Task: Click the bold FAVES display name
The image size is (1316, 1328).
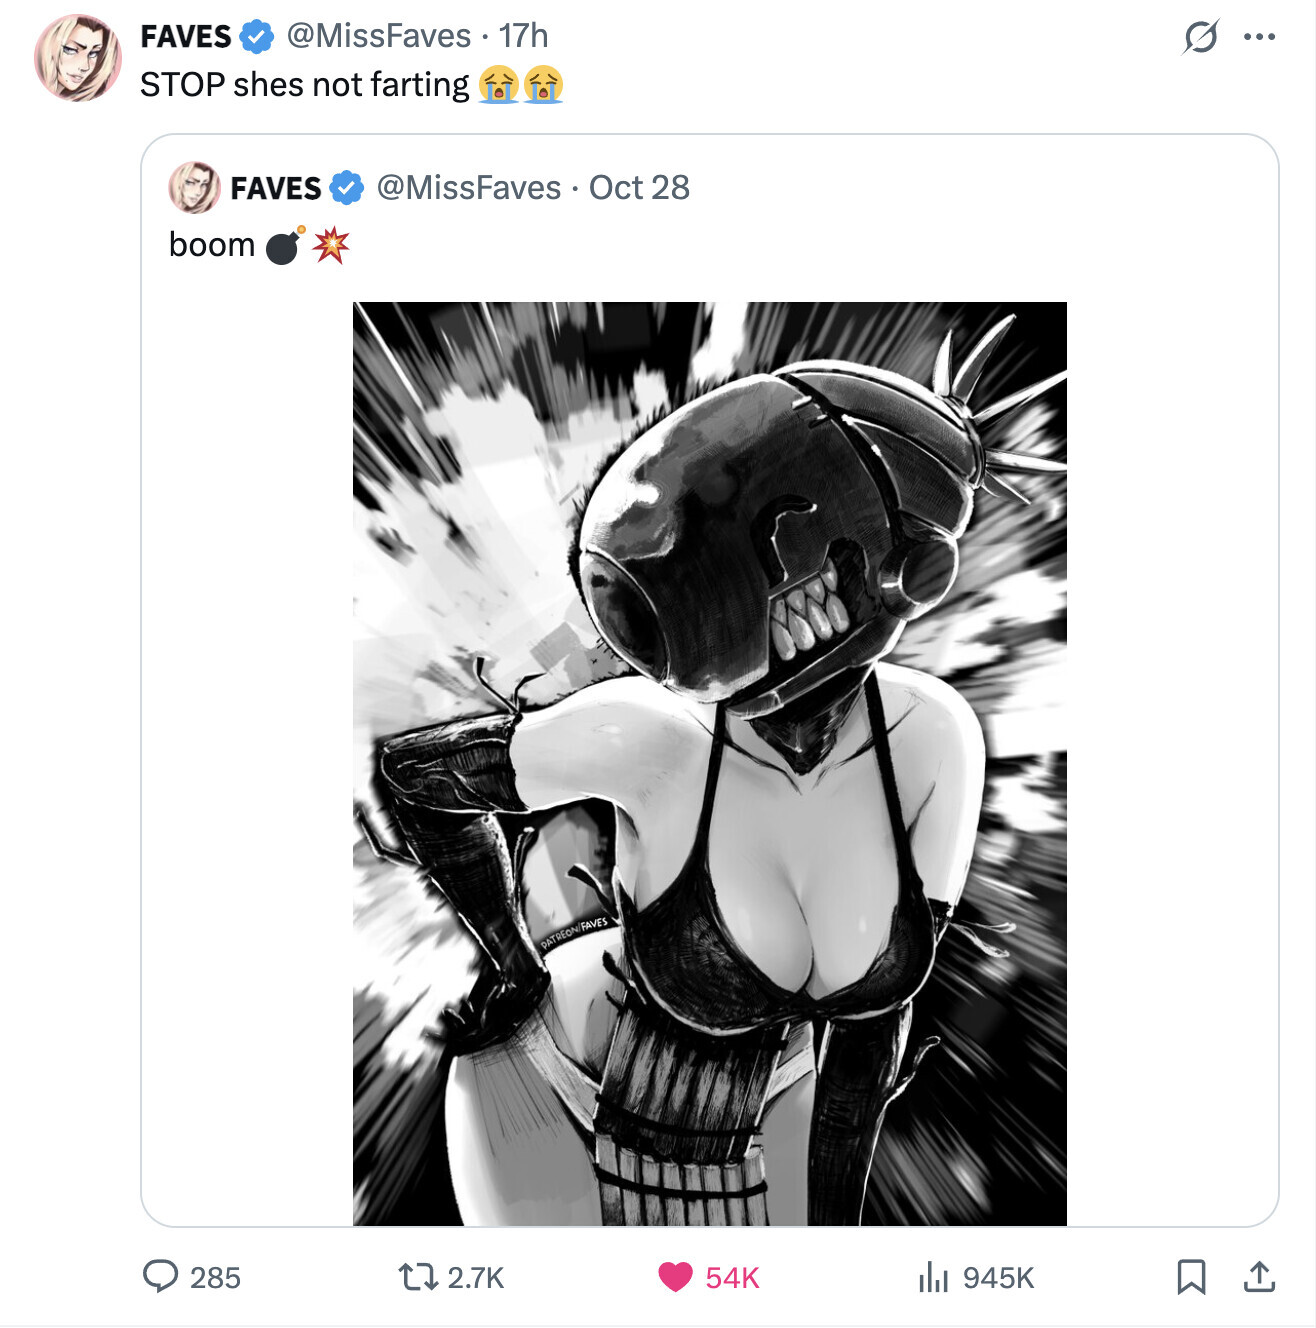Action: [186, 37]
